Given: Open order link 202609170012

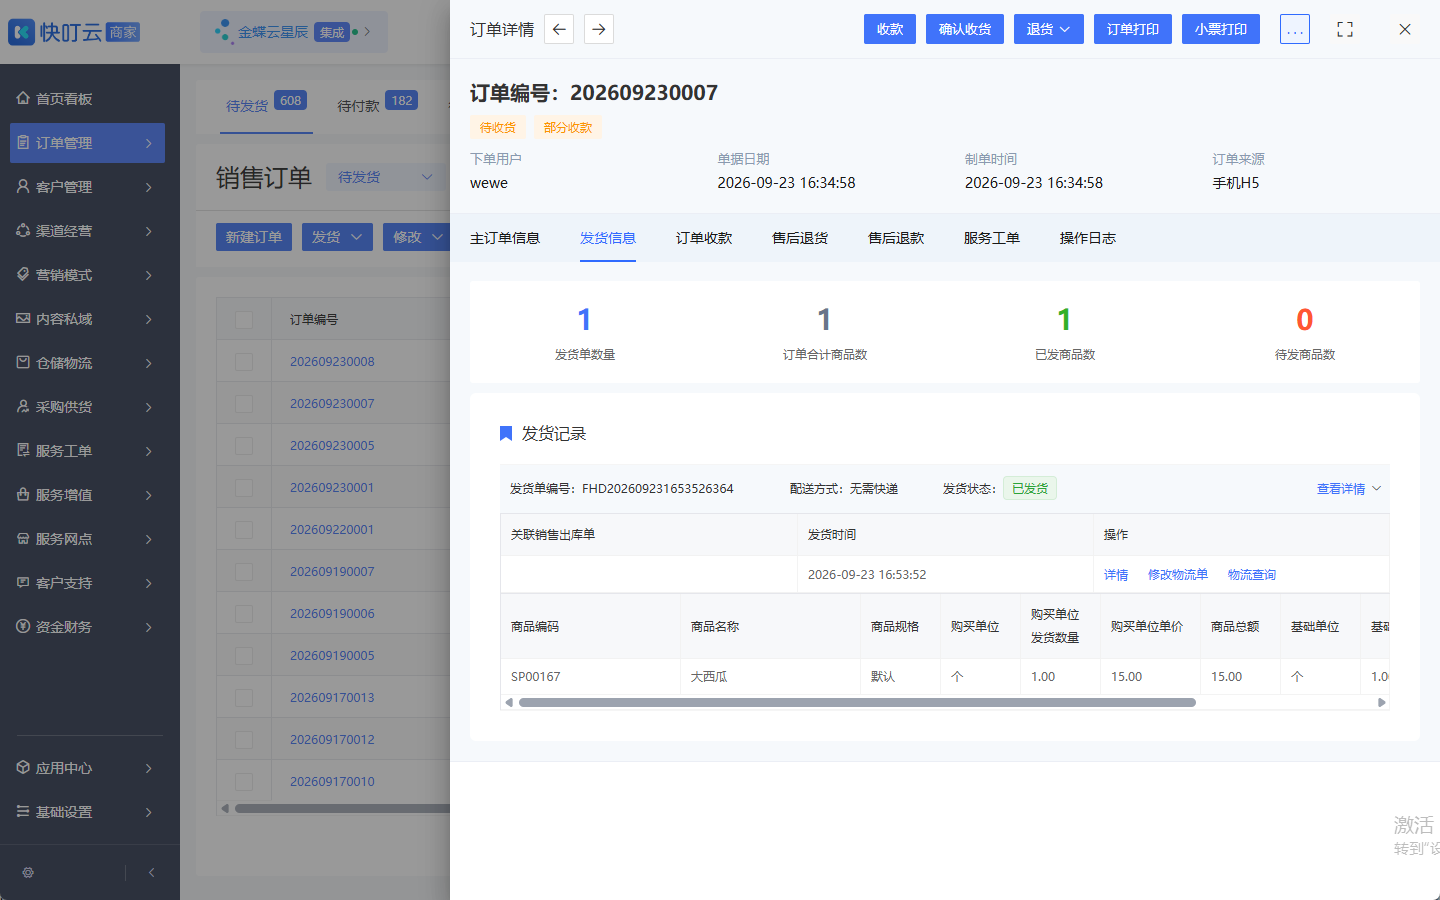Looking at the screenshot, I should [x=332, y=739].
